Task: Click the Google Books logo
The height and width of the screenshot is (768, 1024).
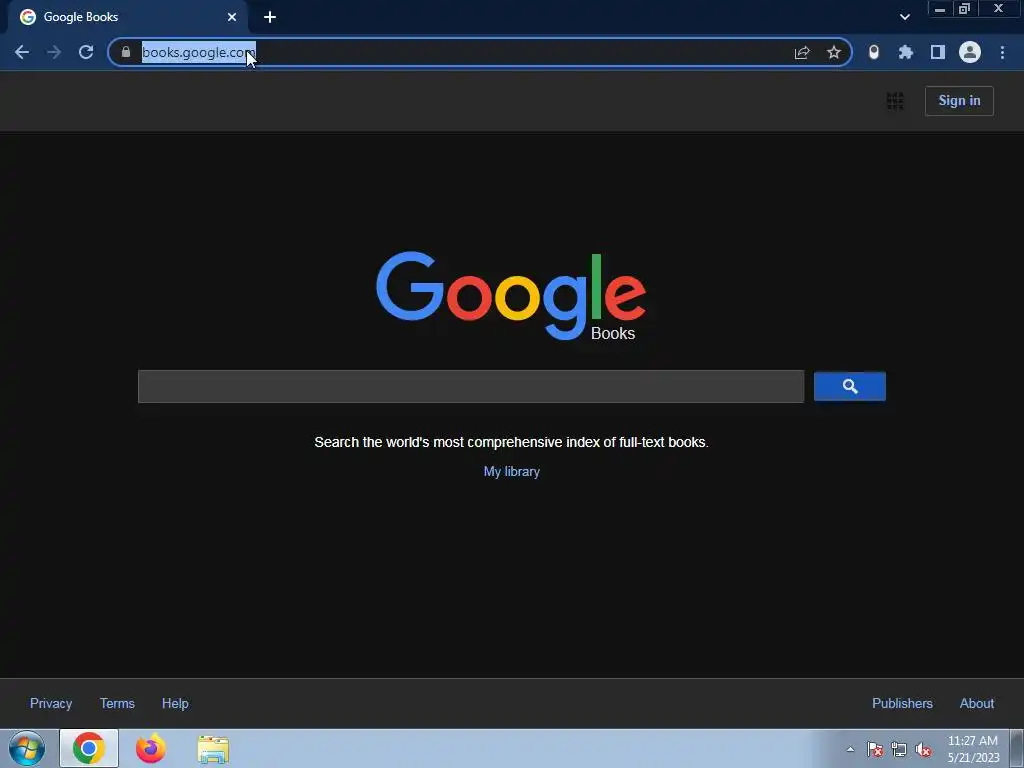Action: [511, 296]
